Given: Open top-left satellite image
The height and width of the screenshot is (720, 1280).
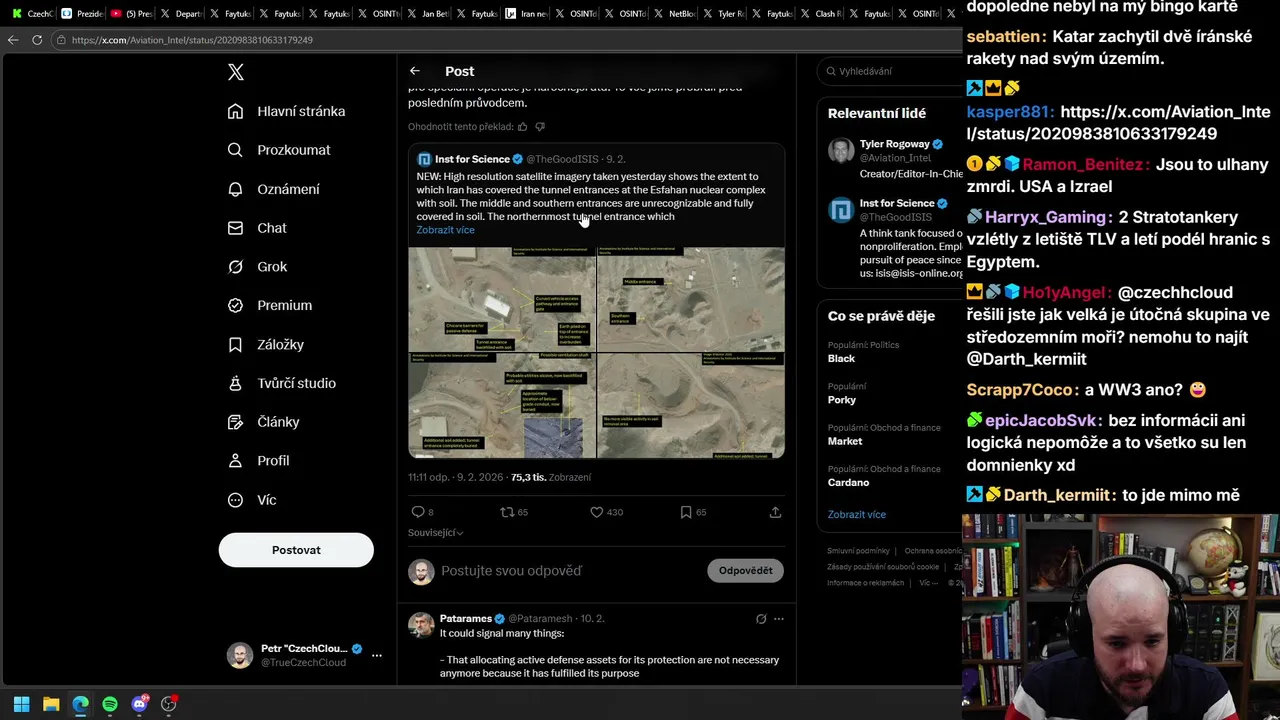Looking at the screenshot, I should pos(502,299).
